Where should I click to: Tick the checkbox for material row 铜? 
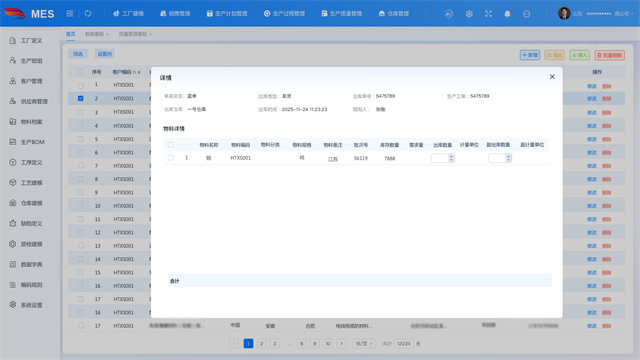171,158
